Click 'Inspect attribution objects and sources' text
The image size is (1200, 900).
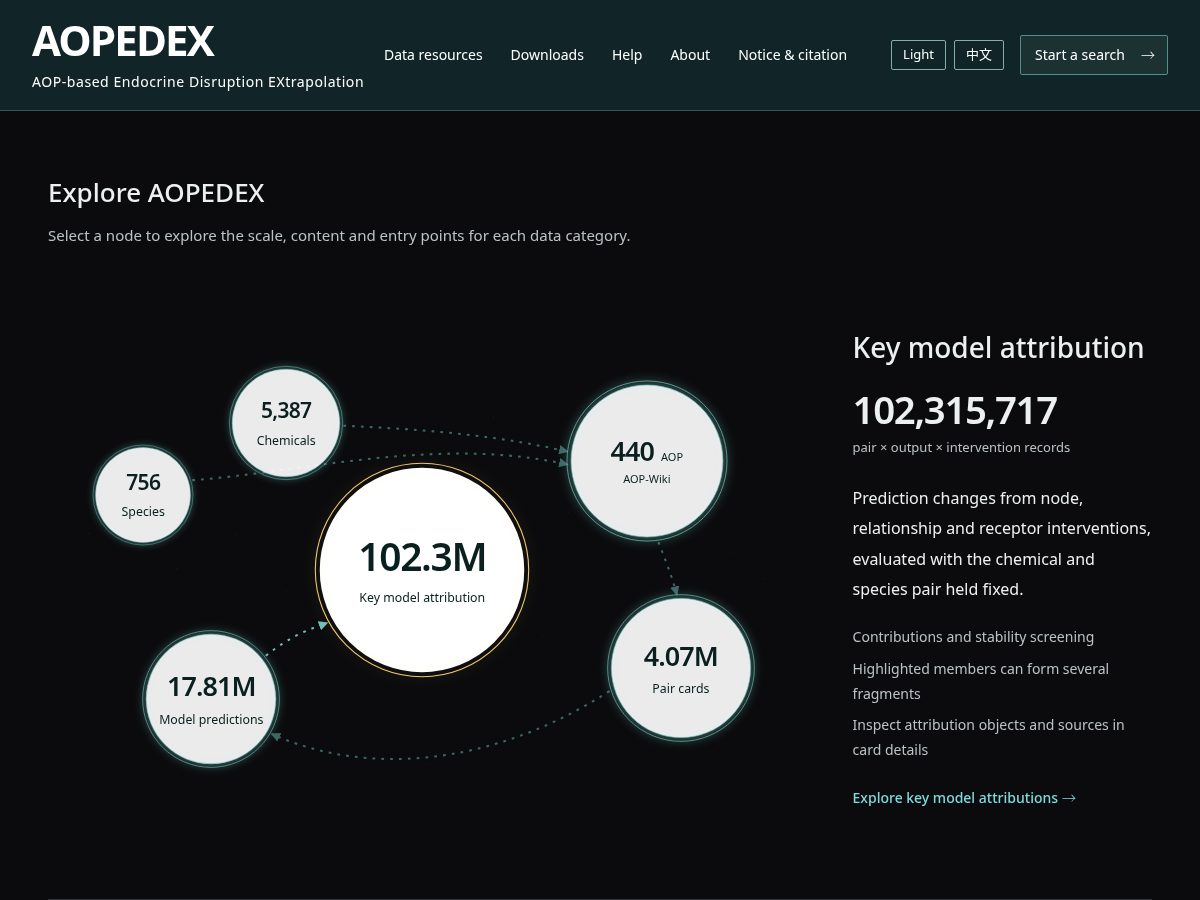(988, 737)
